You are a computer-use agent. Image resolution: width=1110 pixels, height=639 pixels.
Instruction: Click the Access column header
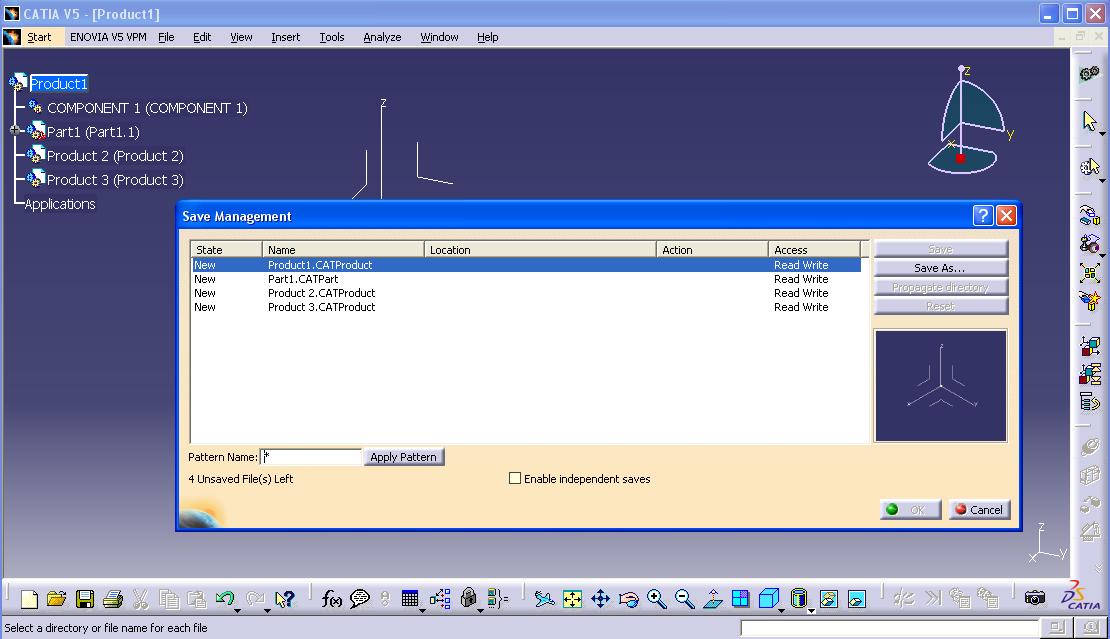(x=814, y=250)
